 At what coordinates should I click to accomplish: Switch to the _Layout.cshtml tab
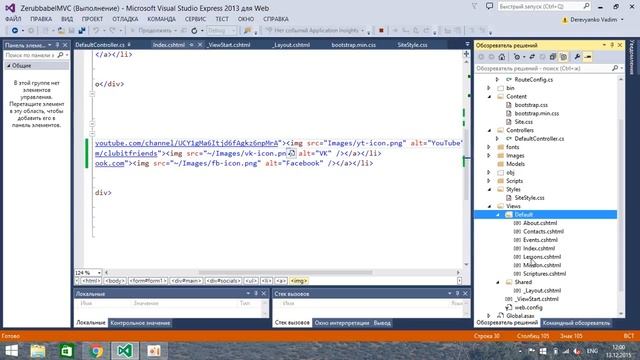tap(291, 45)
